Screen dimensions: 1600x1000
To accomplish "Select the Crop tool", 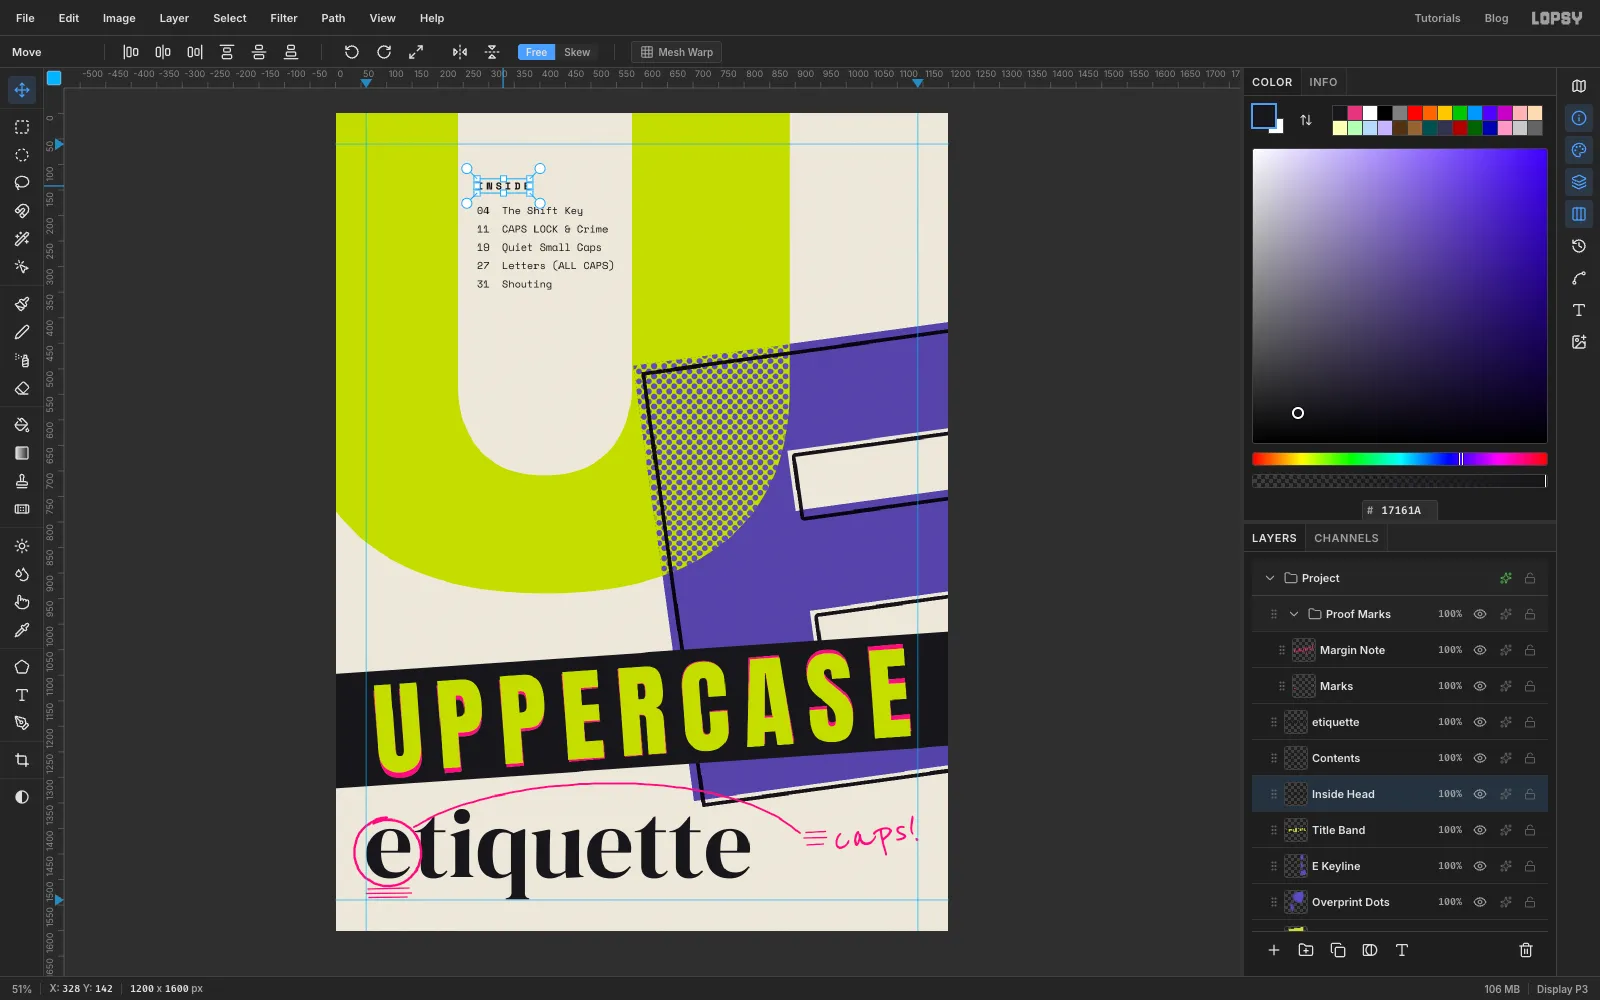I will coord(22,760).
